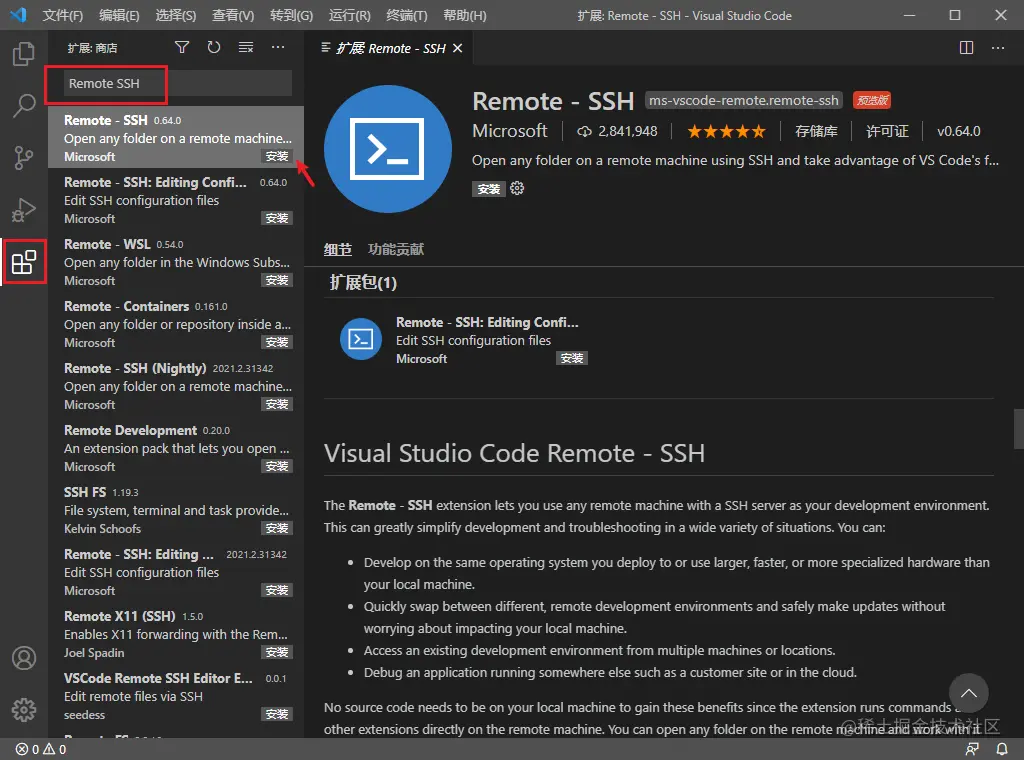
Task: Split the editor to the right
Action: pos(967,48)
